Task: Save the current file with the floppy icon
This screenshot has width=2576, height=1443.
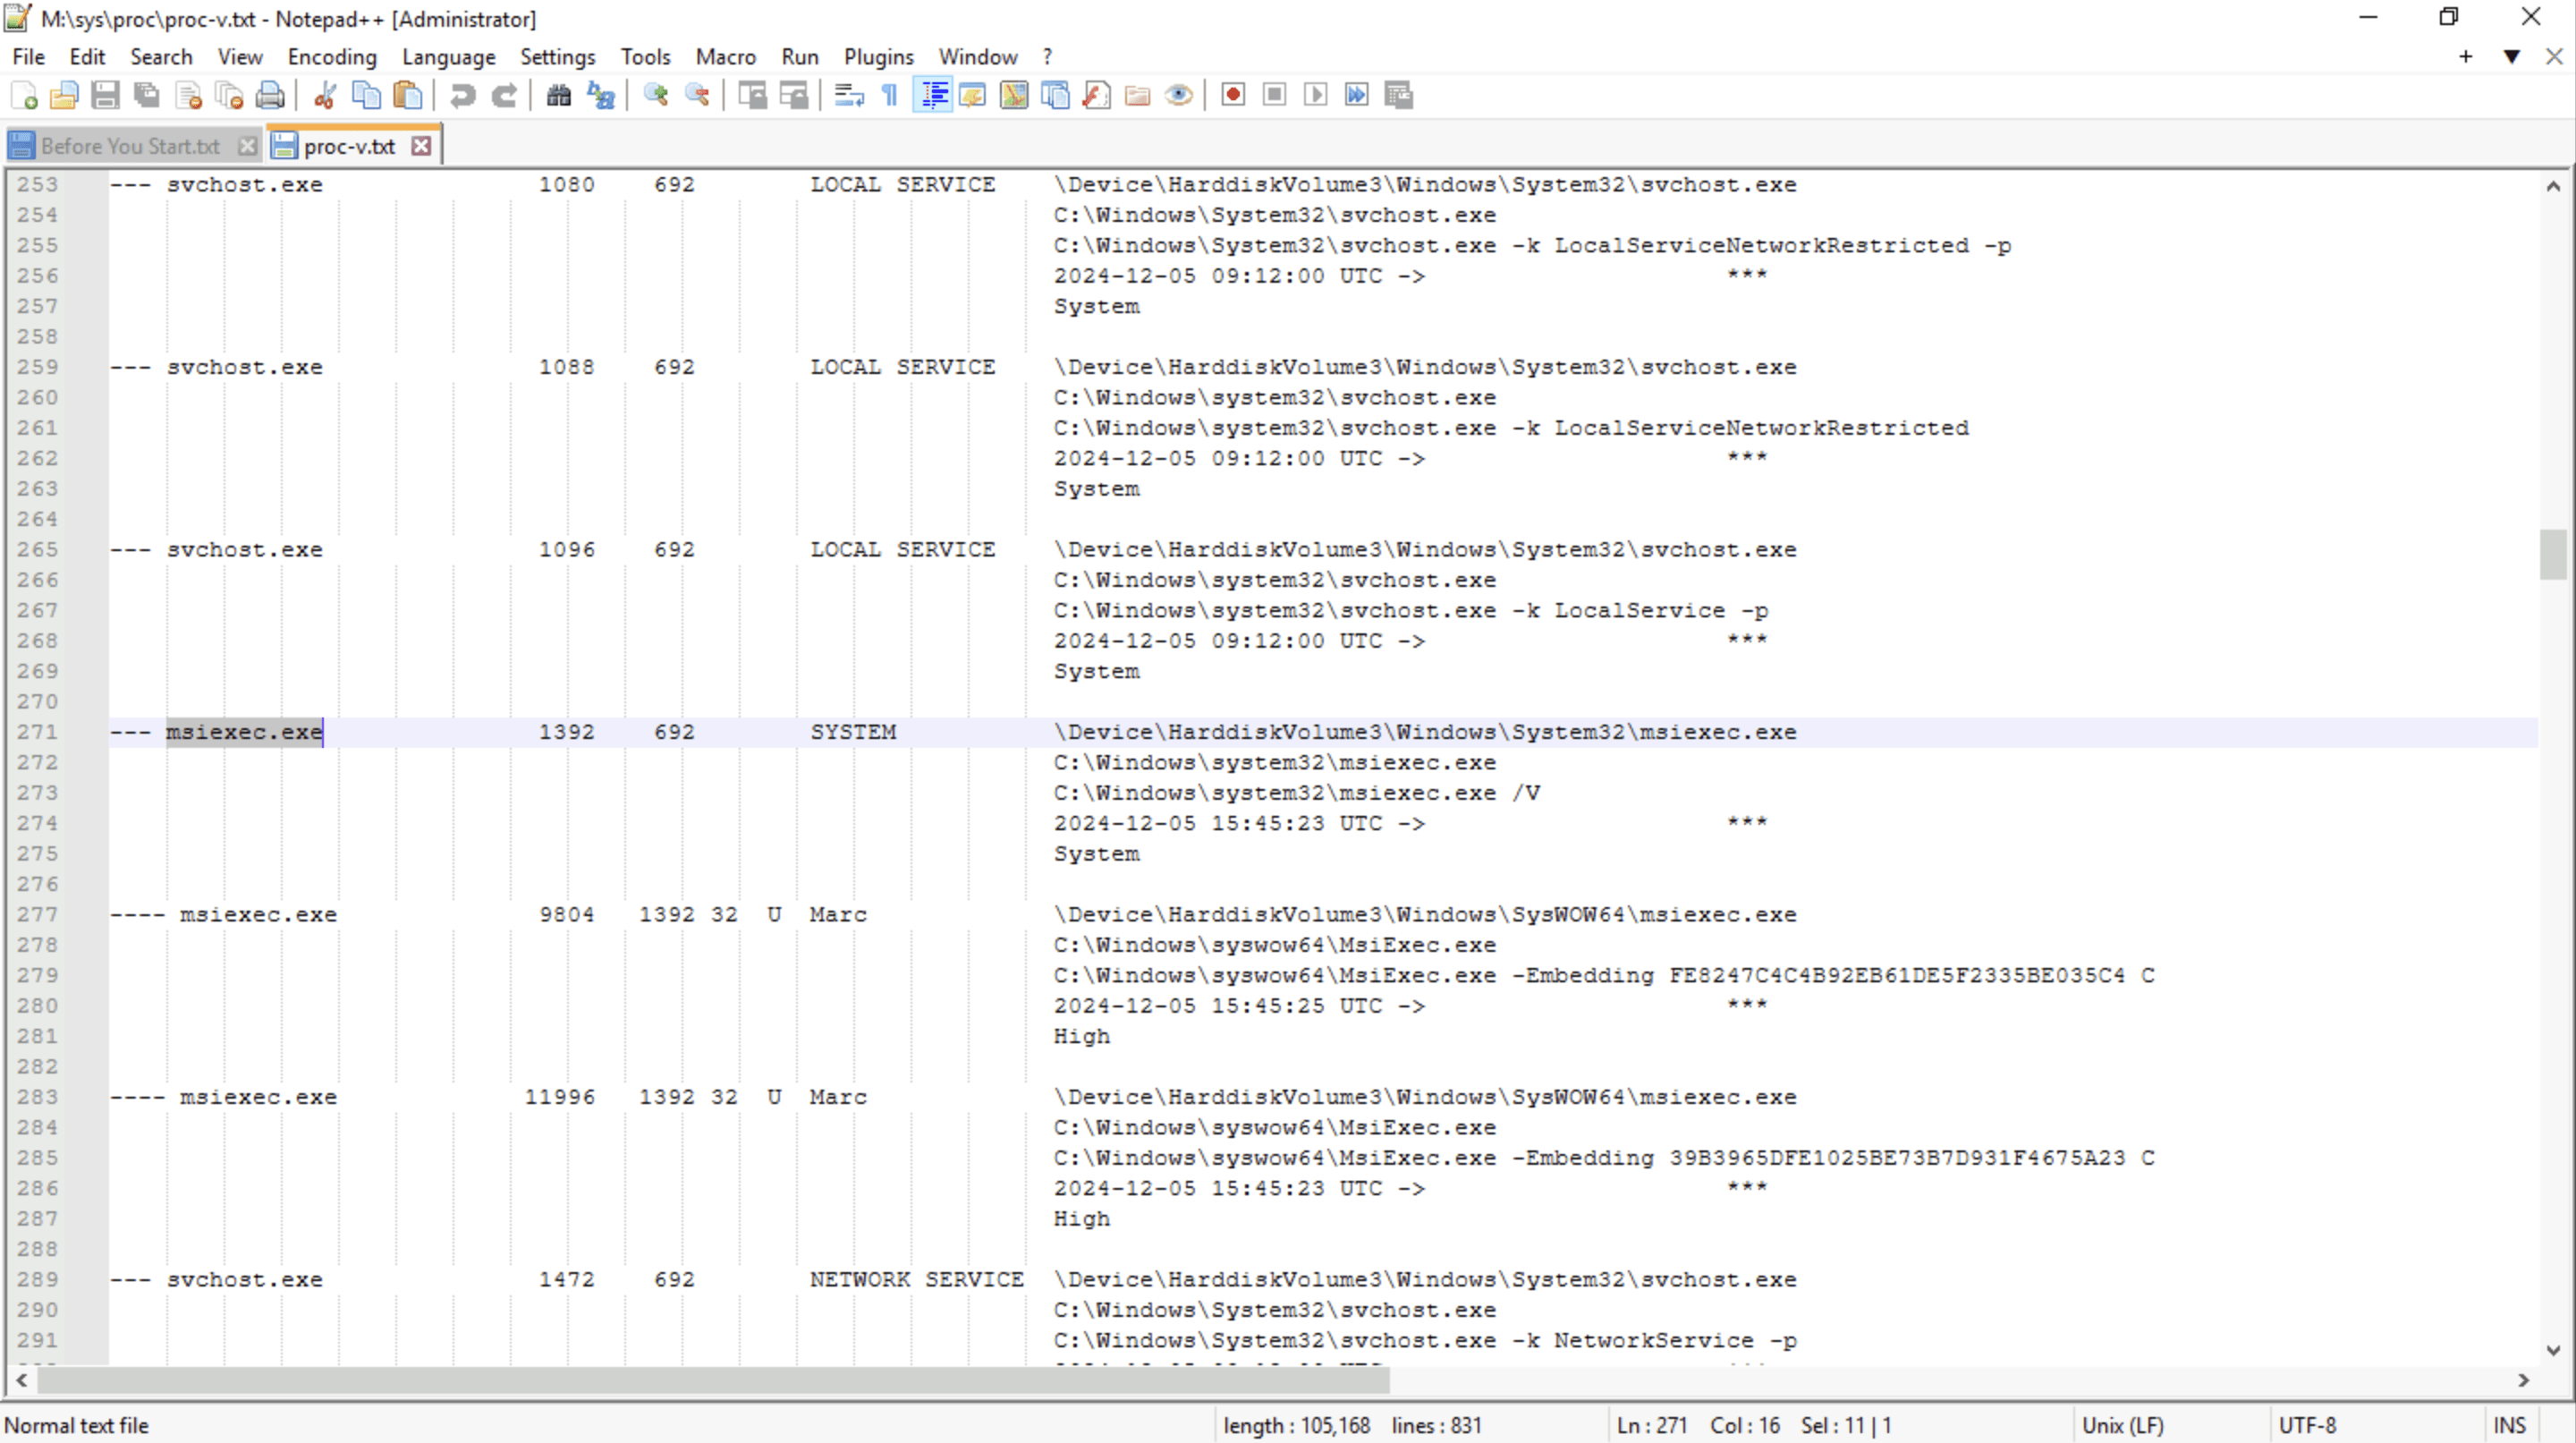Action: [105, 95]
